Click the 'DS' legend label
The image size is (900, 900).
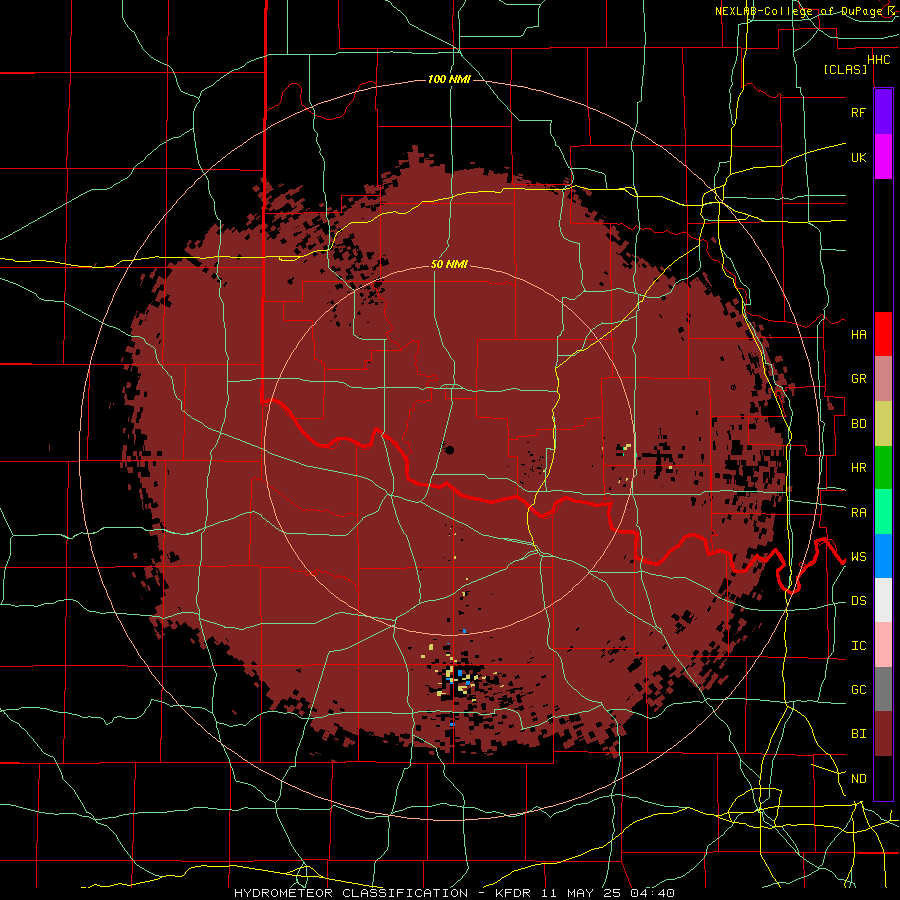point(858,601)
